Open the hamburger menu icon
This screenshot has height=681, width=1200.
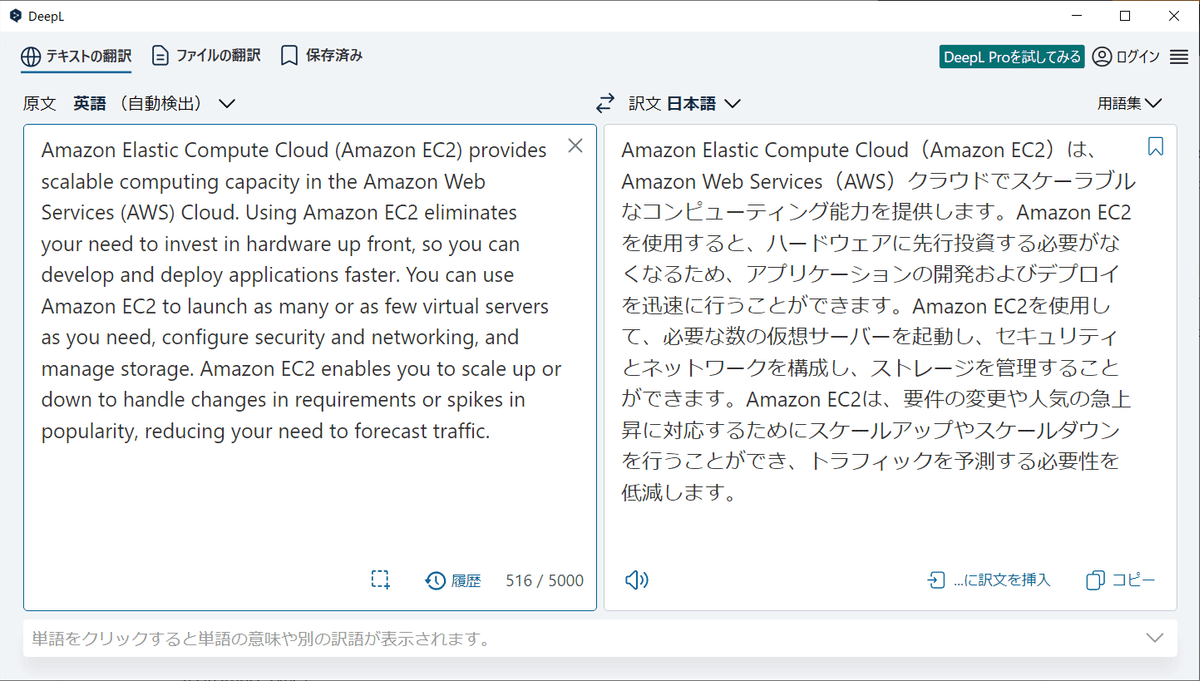point(1179,57)
